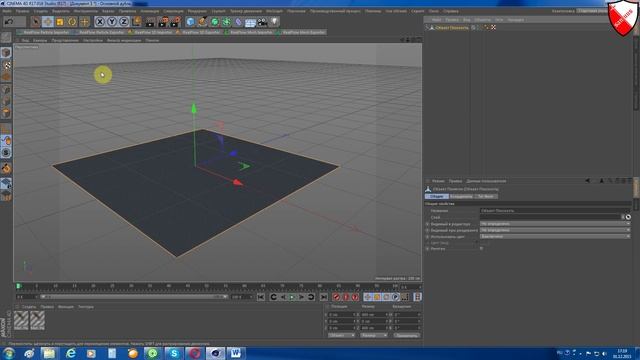Click the red Record Active Objects button

click(337, 297)
